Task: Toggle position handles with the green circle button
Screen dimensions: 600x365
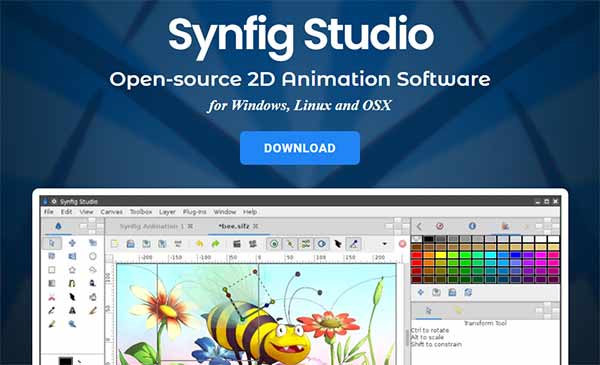Action: click(274, 244)
